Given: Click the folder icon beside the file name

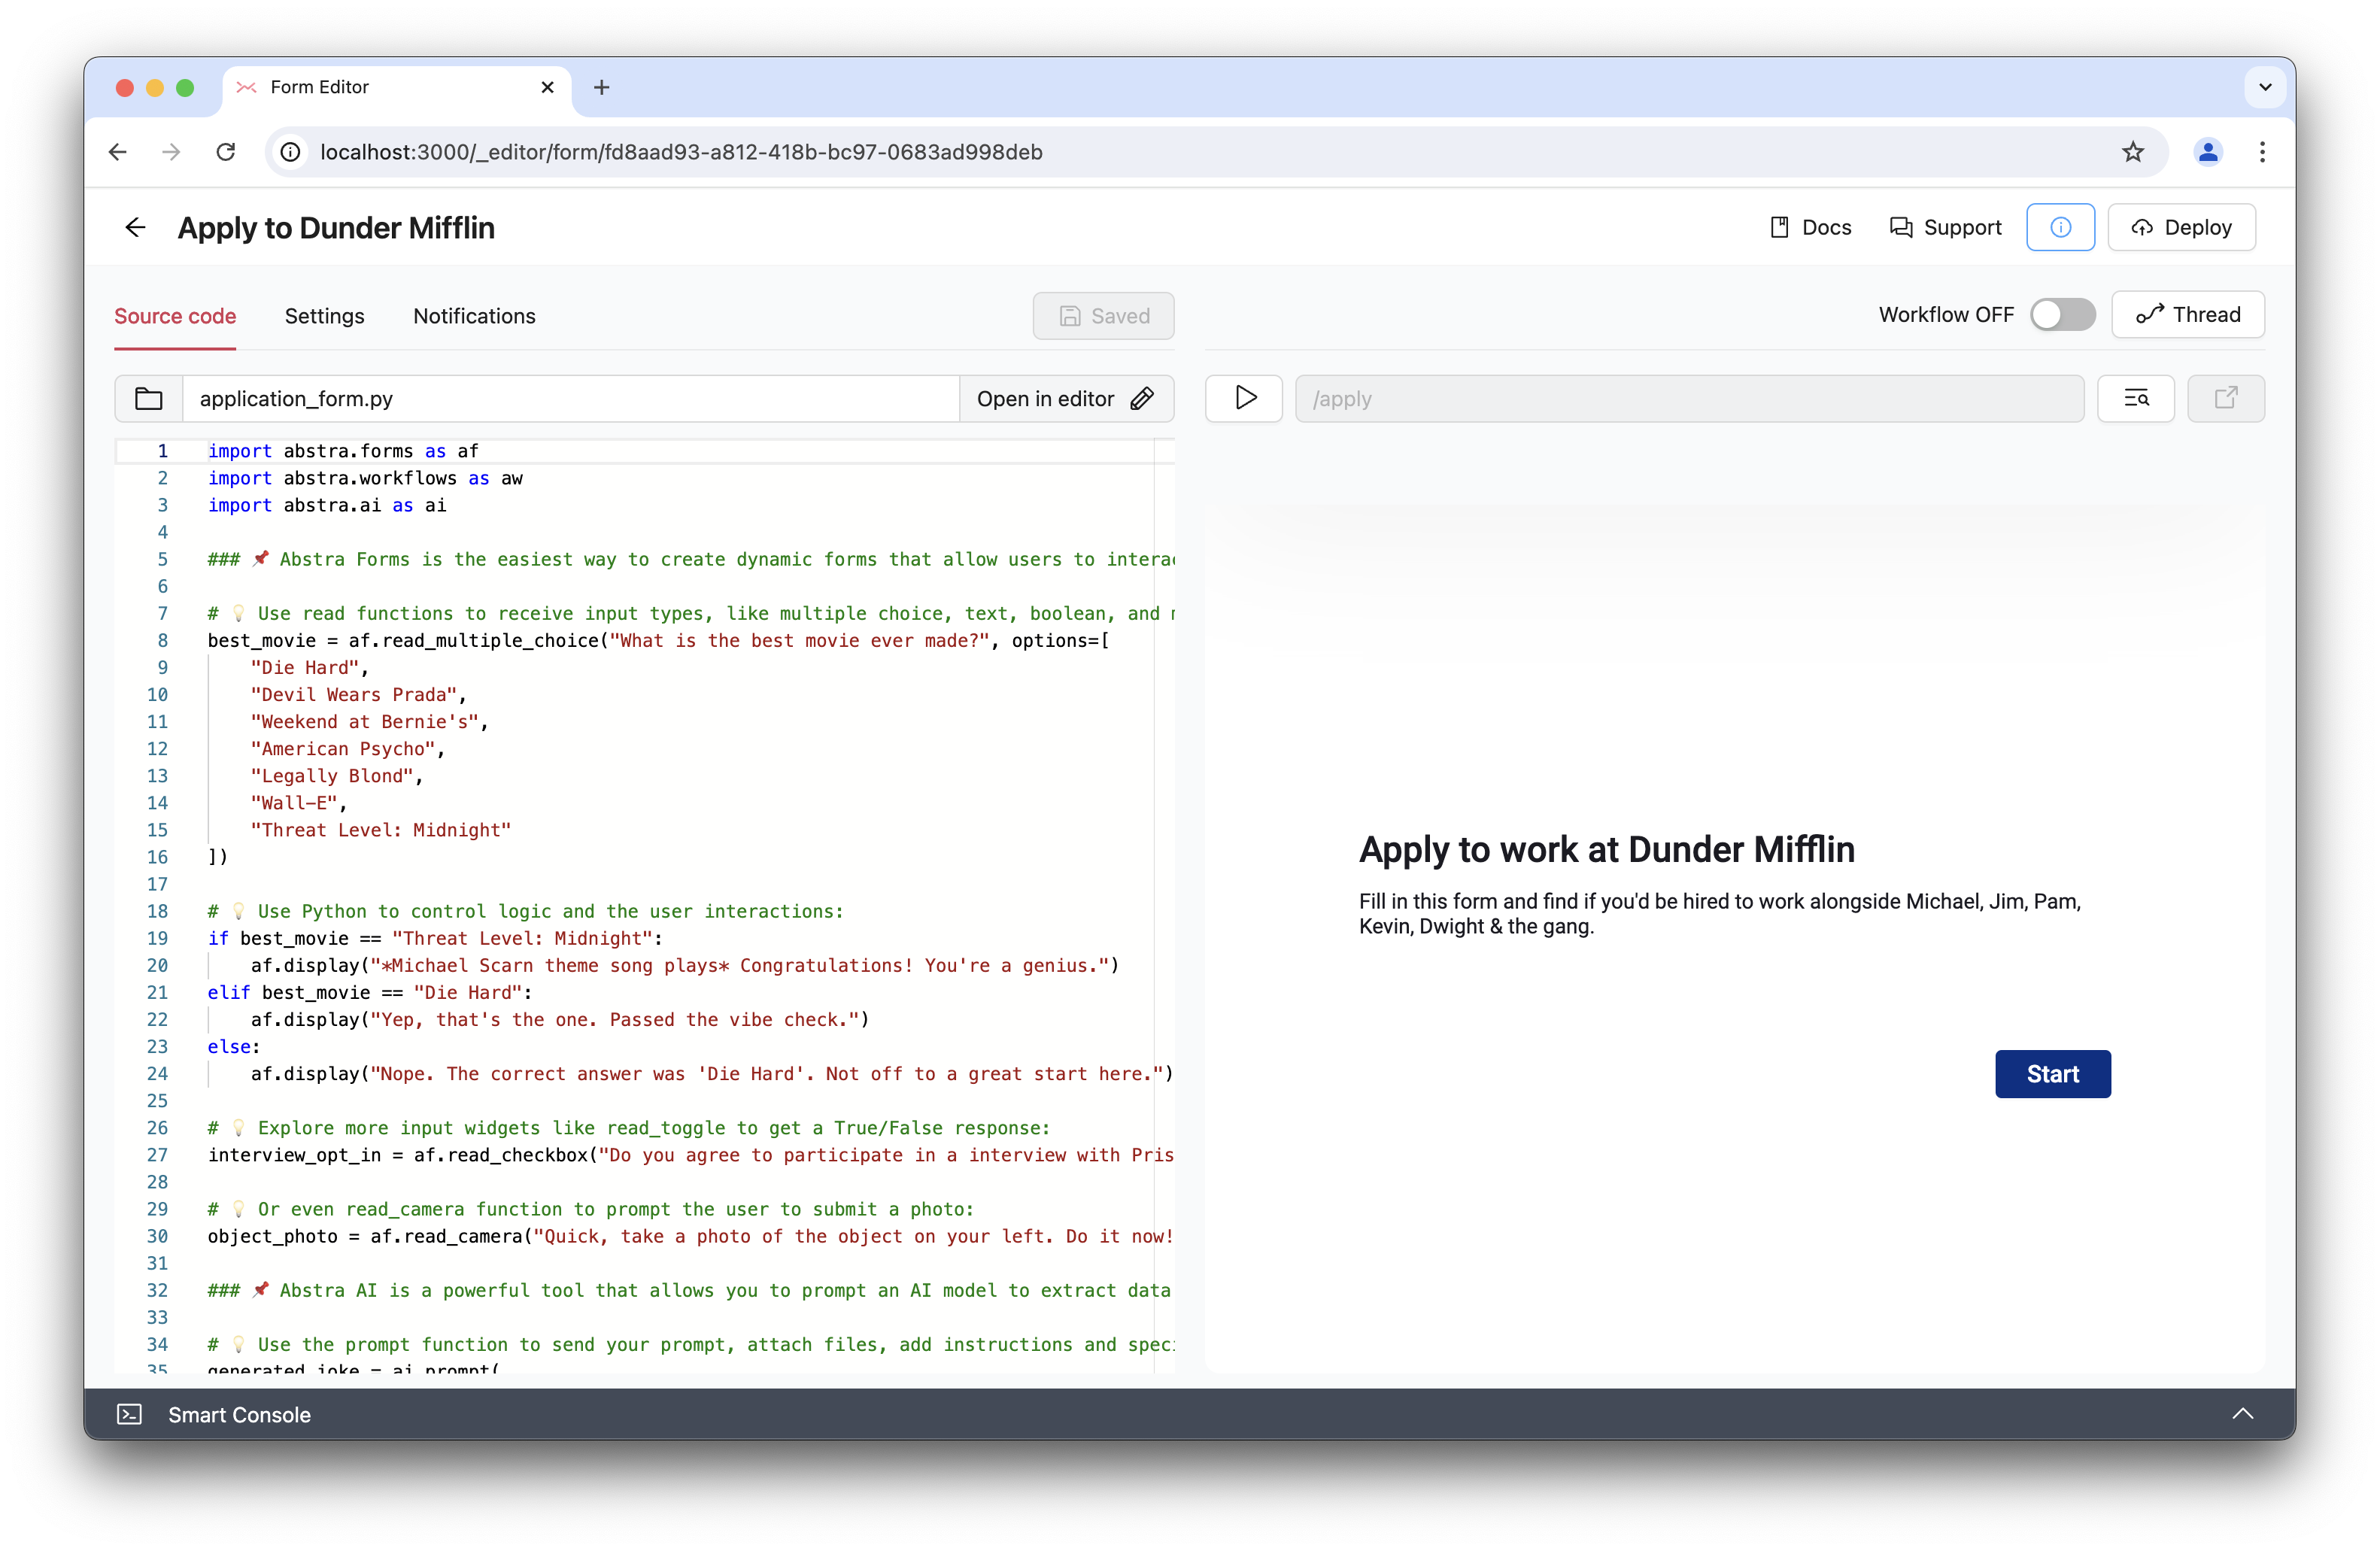Looking at the screenshot, I should click(x=149, y=399).
